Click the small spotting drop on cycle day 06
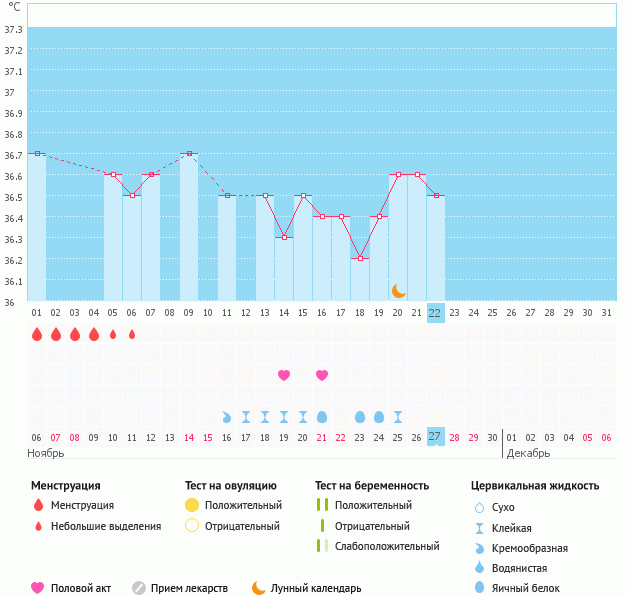Image resolution: width=626 pixels, height=595 pixels. tap(132, 334)
